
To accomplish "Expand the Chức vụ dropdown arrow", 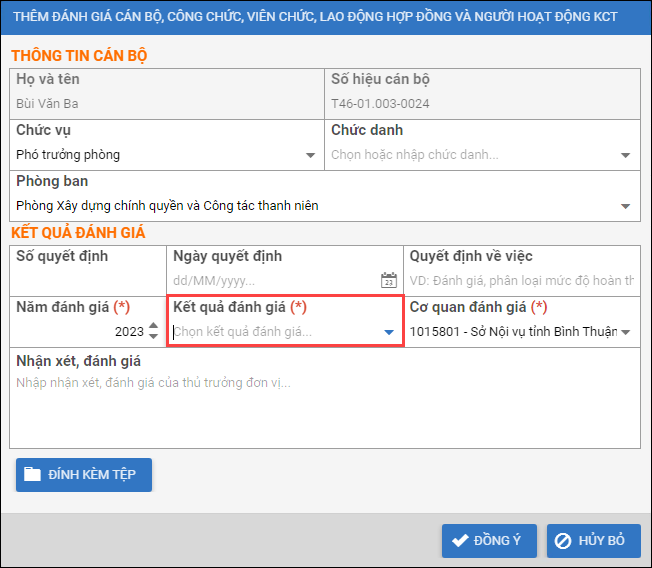I will point(310,155).
